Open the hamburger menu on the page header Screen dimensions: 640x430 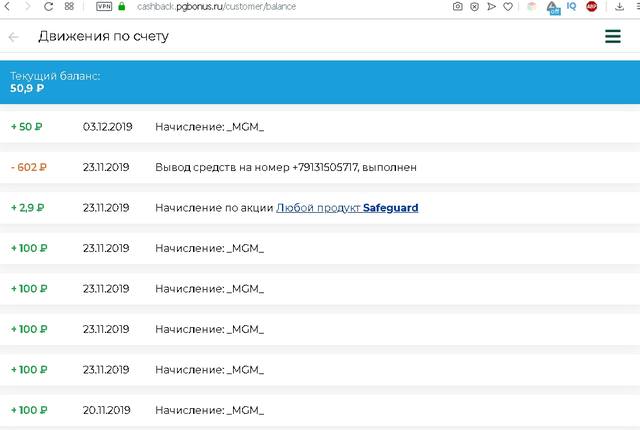613,37
